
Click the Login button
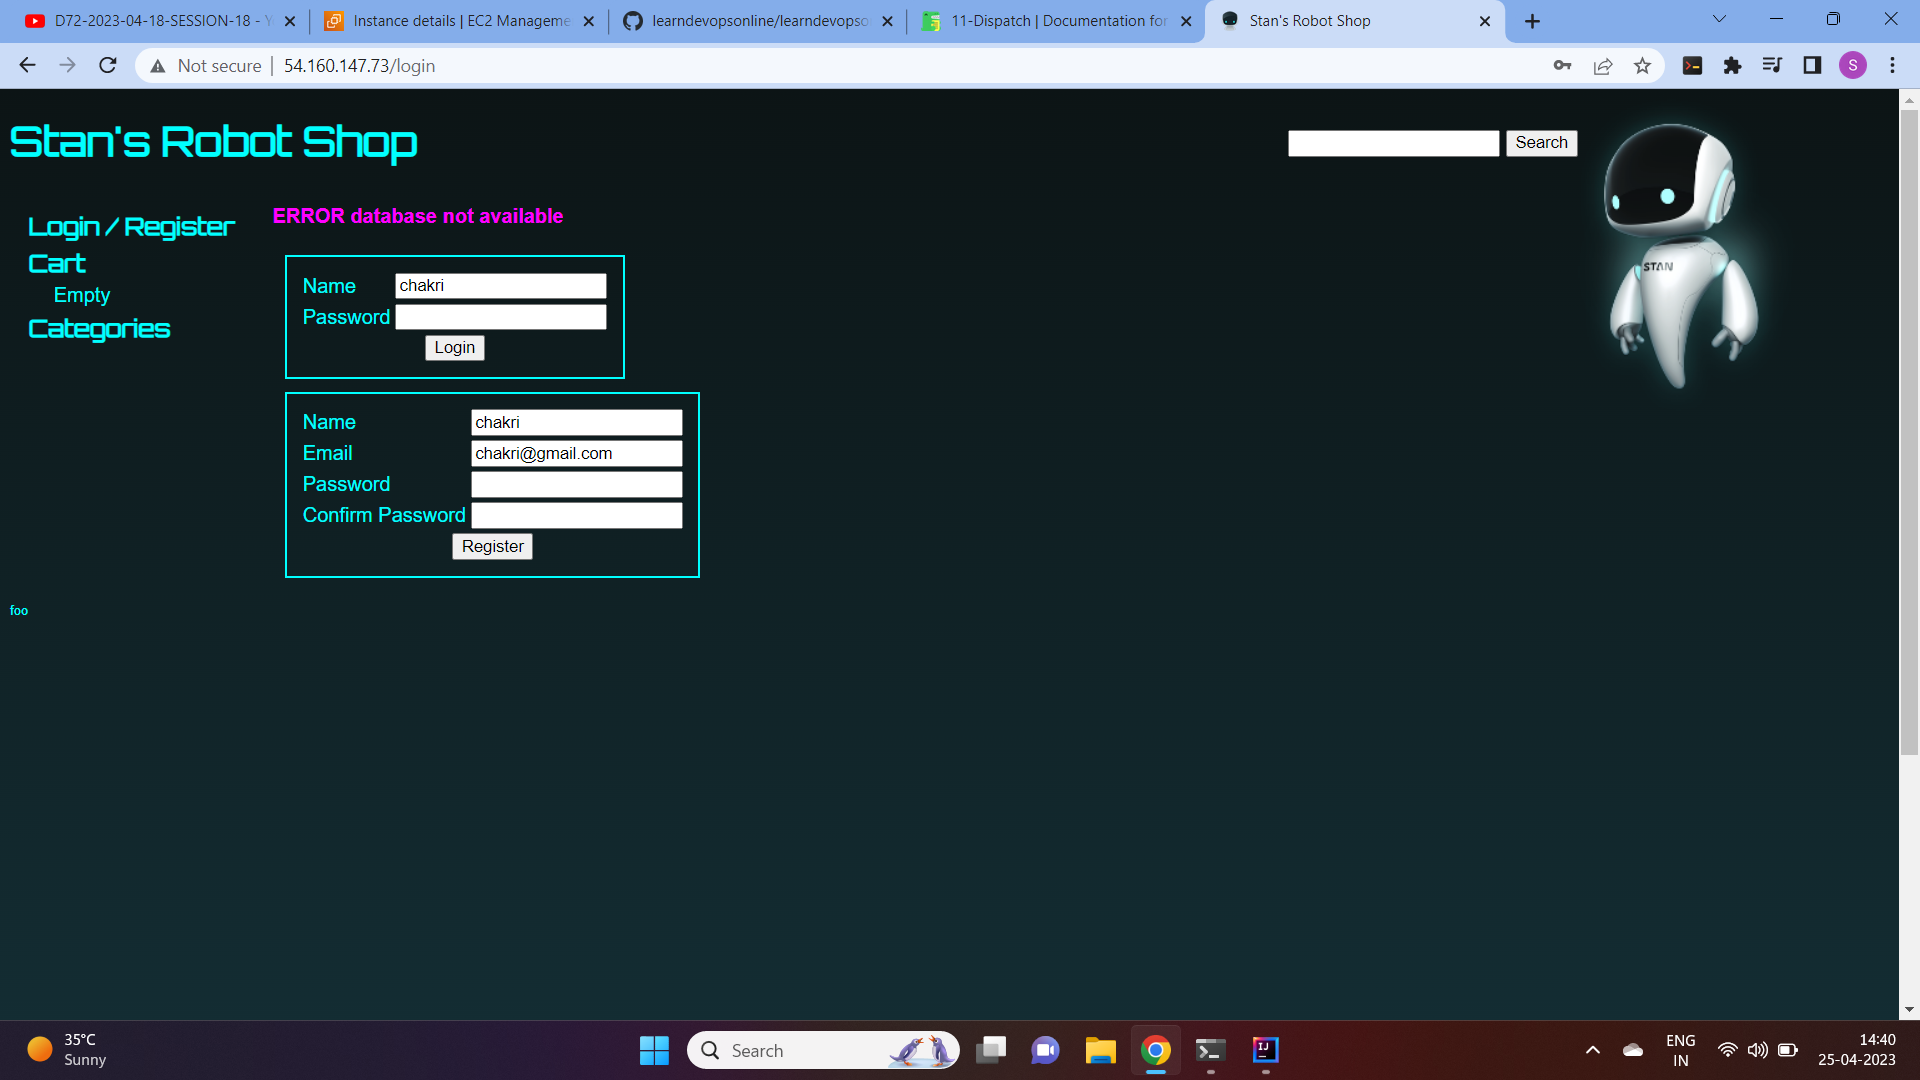[x=454, y=347]
